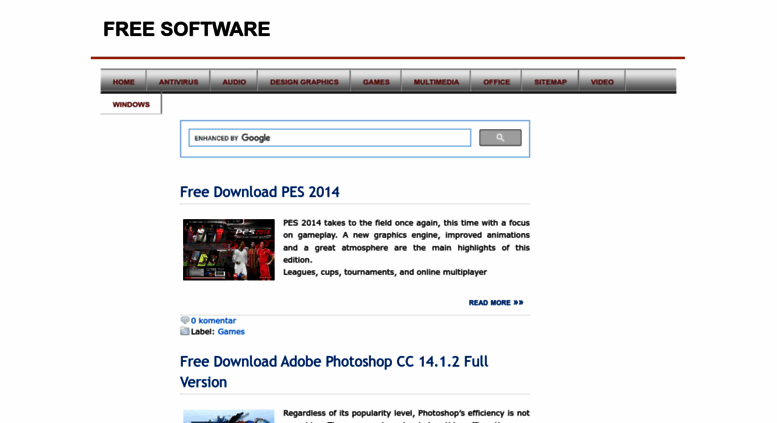777x423 pixels.
Task: Go to the VIDEO category
Action: click(x=602, y=81)
